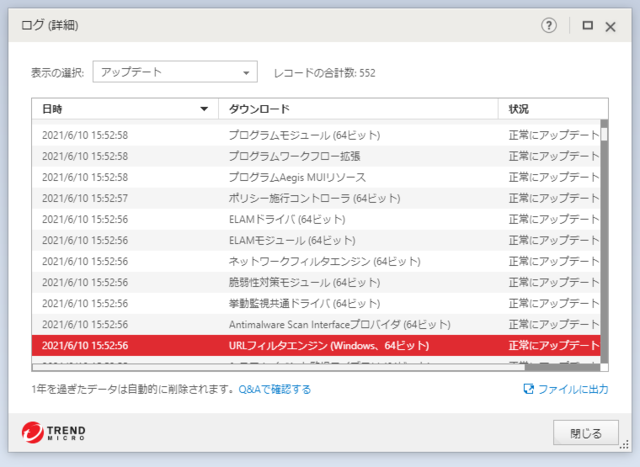Click the resize grip at window corner
640x467 pixels.
point(624,445)
